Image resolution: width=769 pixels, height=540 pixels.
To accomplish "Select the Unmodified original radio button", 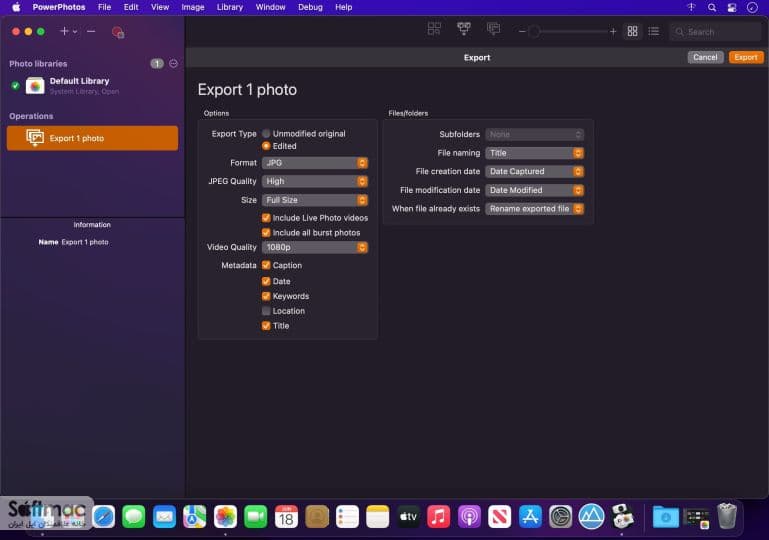I will click(x=266, y=133).
